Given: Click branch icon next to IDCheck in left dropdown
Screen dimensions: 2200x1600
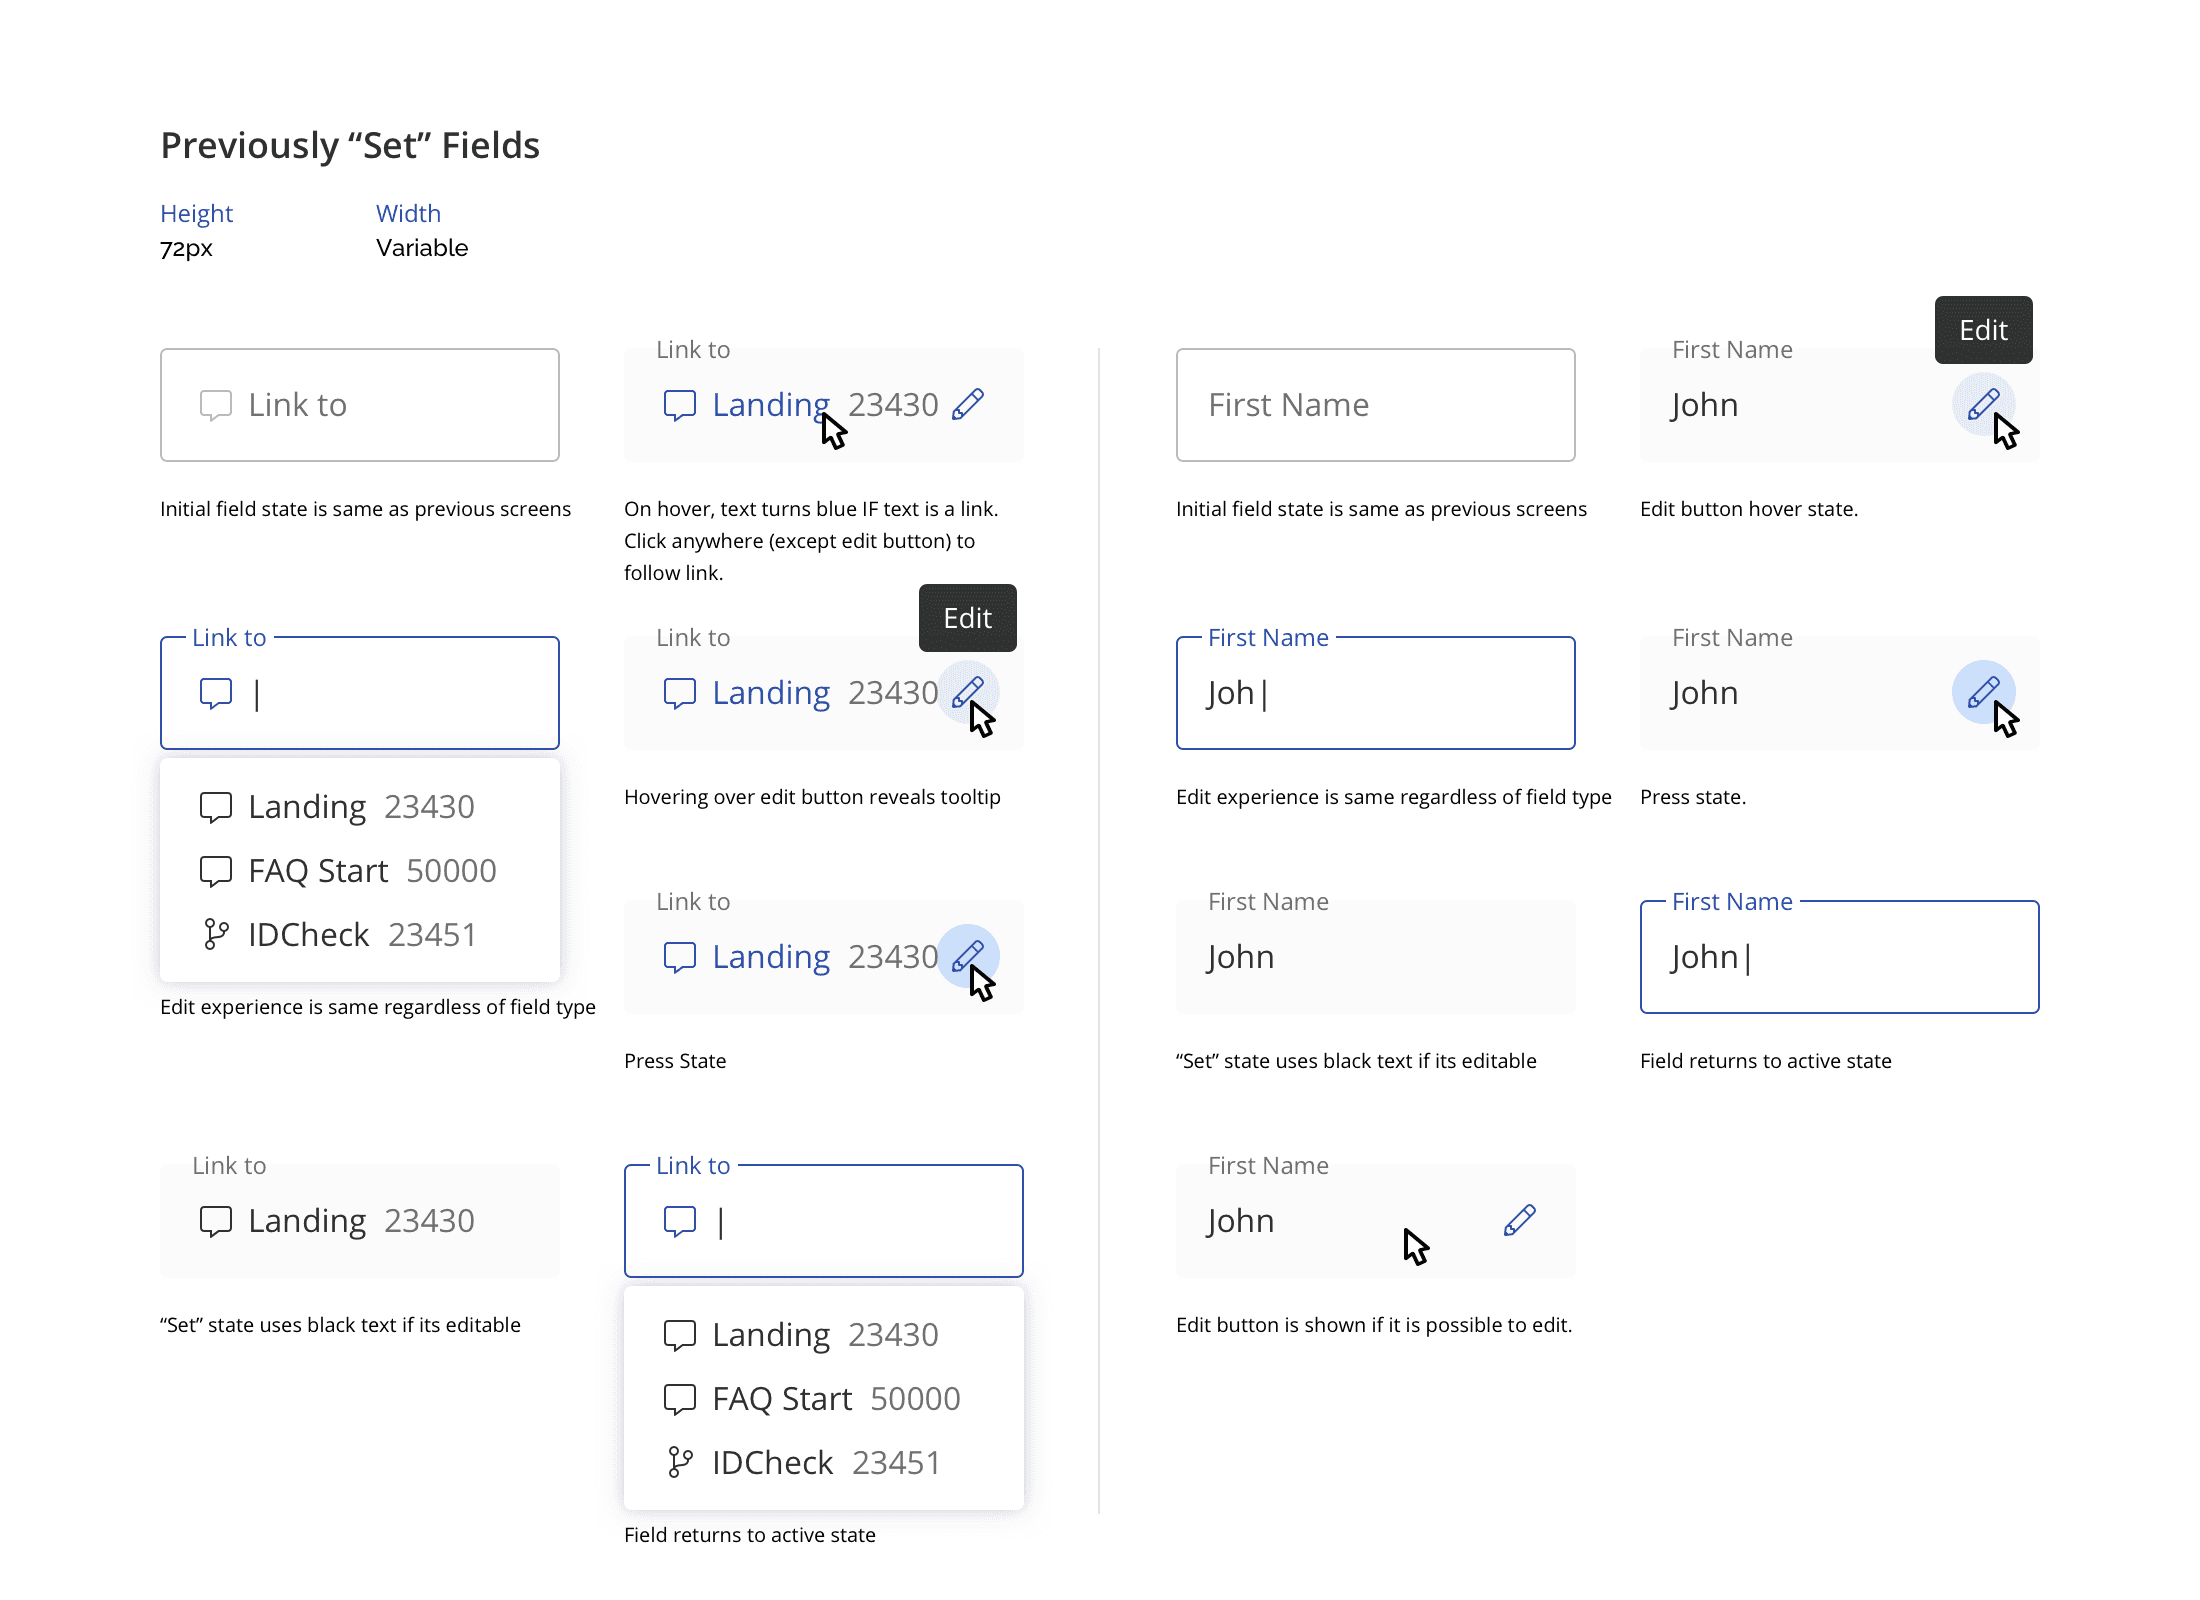Looking at the screenshot, I should point(215,934).
